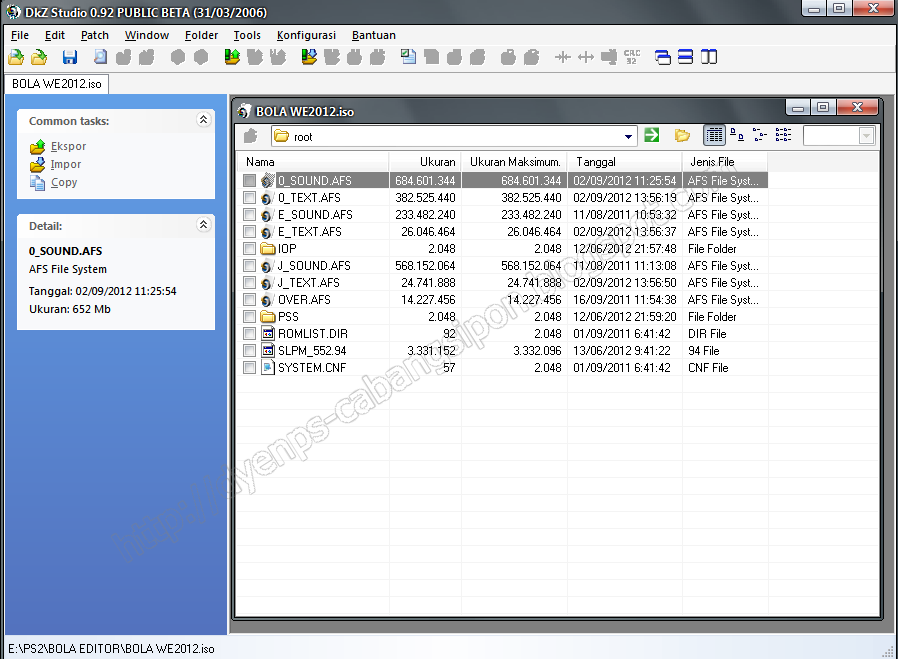Select the OVER.AFS file name
The height and width of the screenshot is (659, 898).
(304, 299)
